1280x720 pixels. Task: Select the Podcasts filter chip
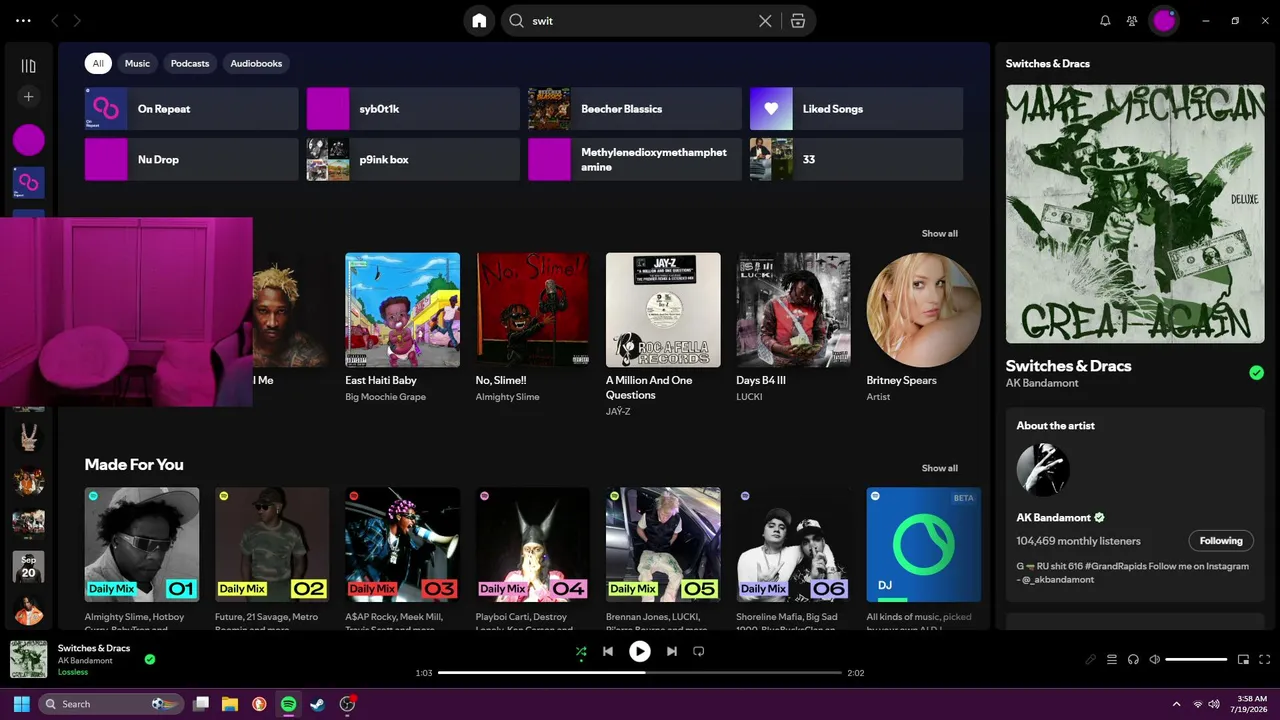pos(190,63)
